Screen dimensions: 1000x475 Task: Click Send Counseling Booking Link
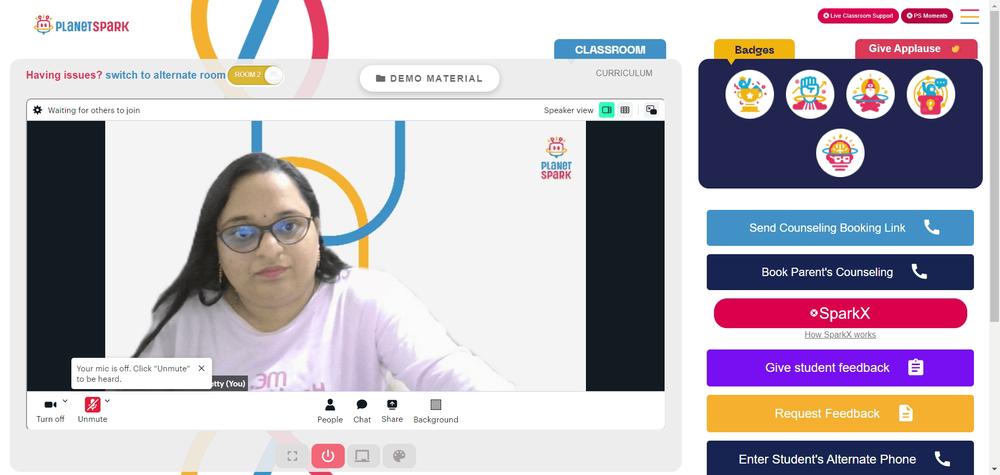(x=840, y=228)
